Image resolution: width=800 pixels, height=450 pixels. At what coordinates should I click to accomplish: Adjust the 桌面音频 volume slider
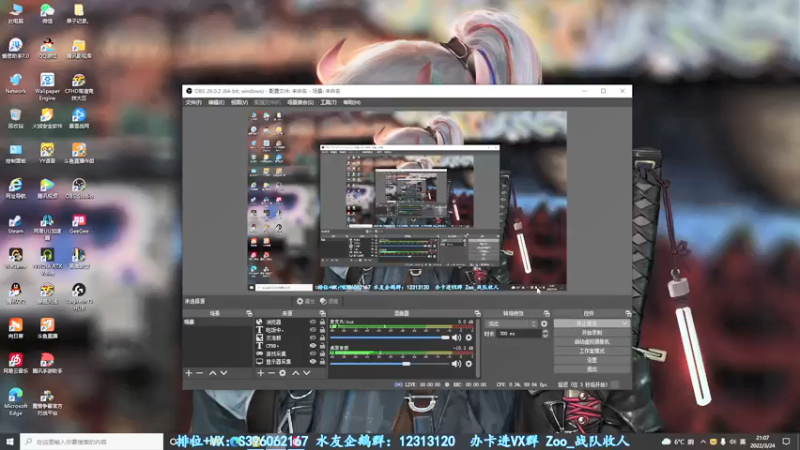(x=390, y=364)
